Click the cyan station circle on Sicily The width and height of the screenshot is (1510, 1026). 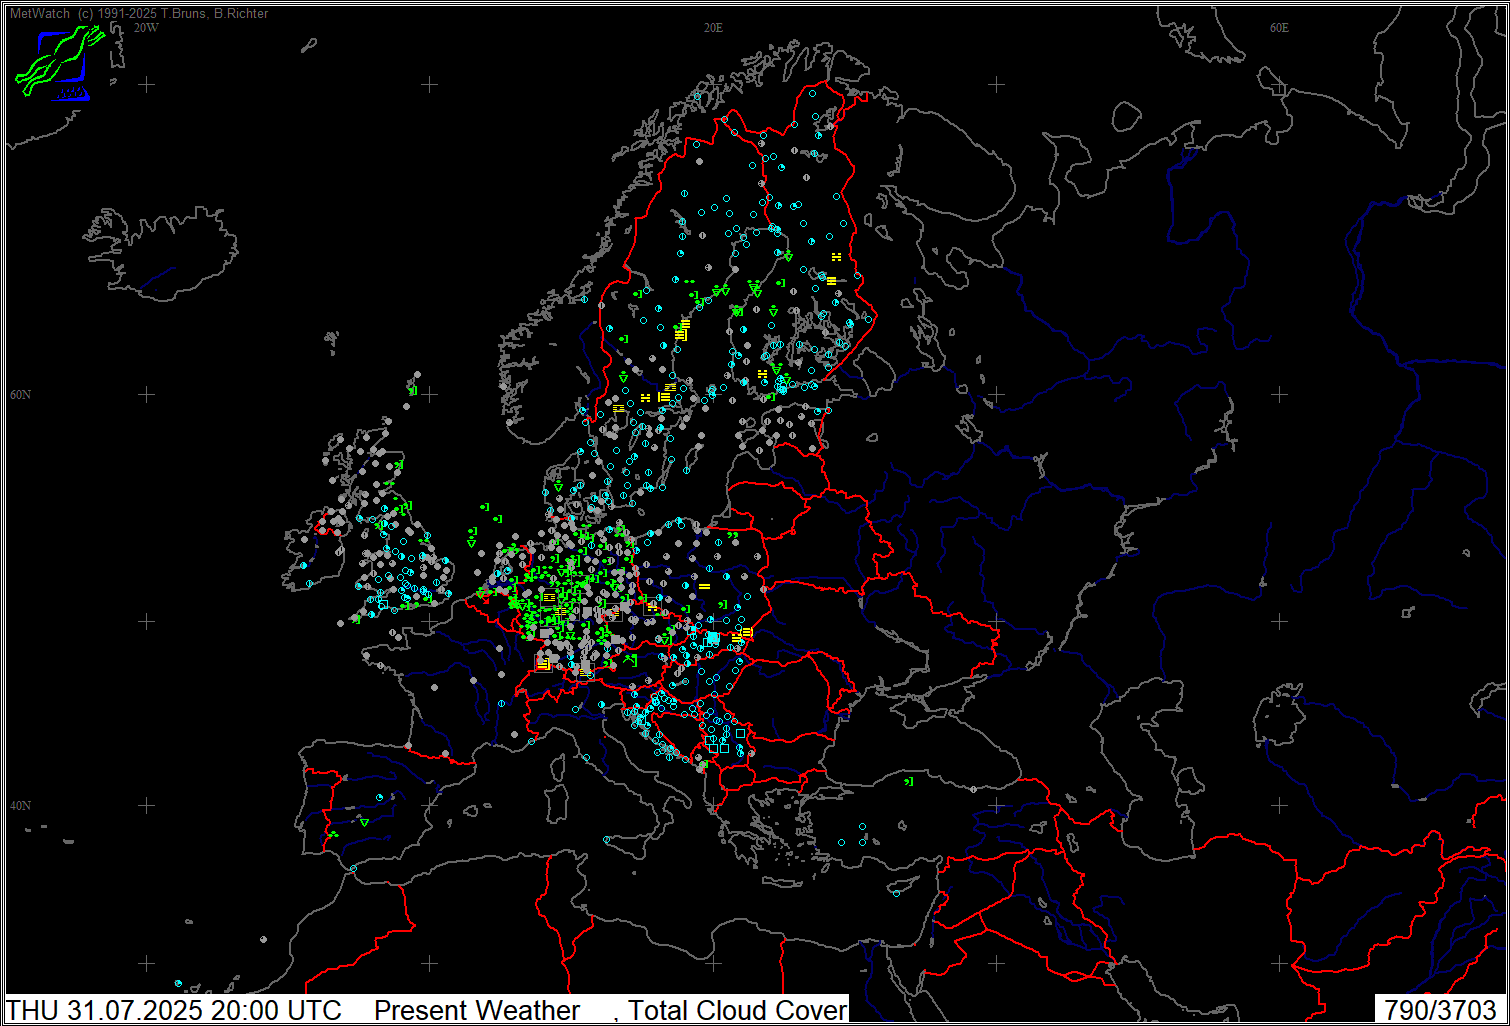tap(607, 839)
